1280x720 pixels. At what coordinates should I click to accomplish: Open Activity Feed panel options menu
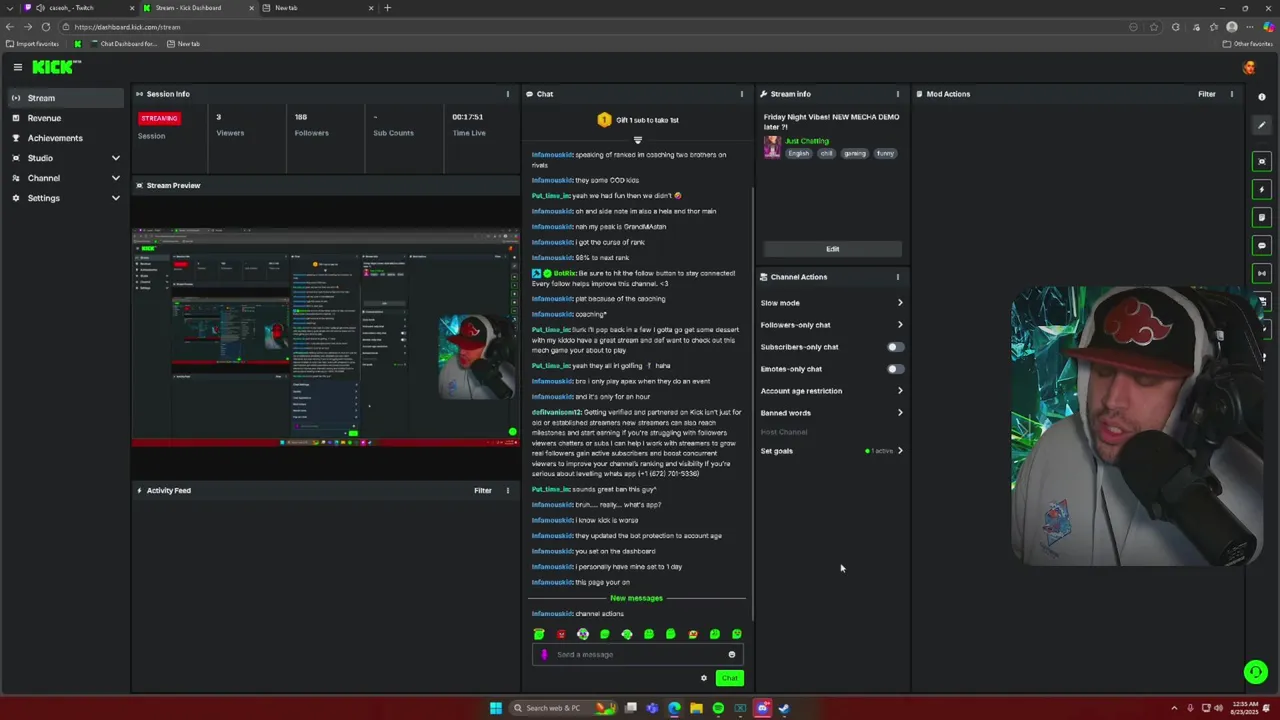(507, 490)
